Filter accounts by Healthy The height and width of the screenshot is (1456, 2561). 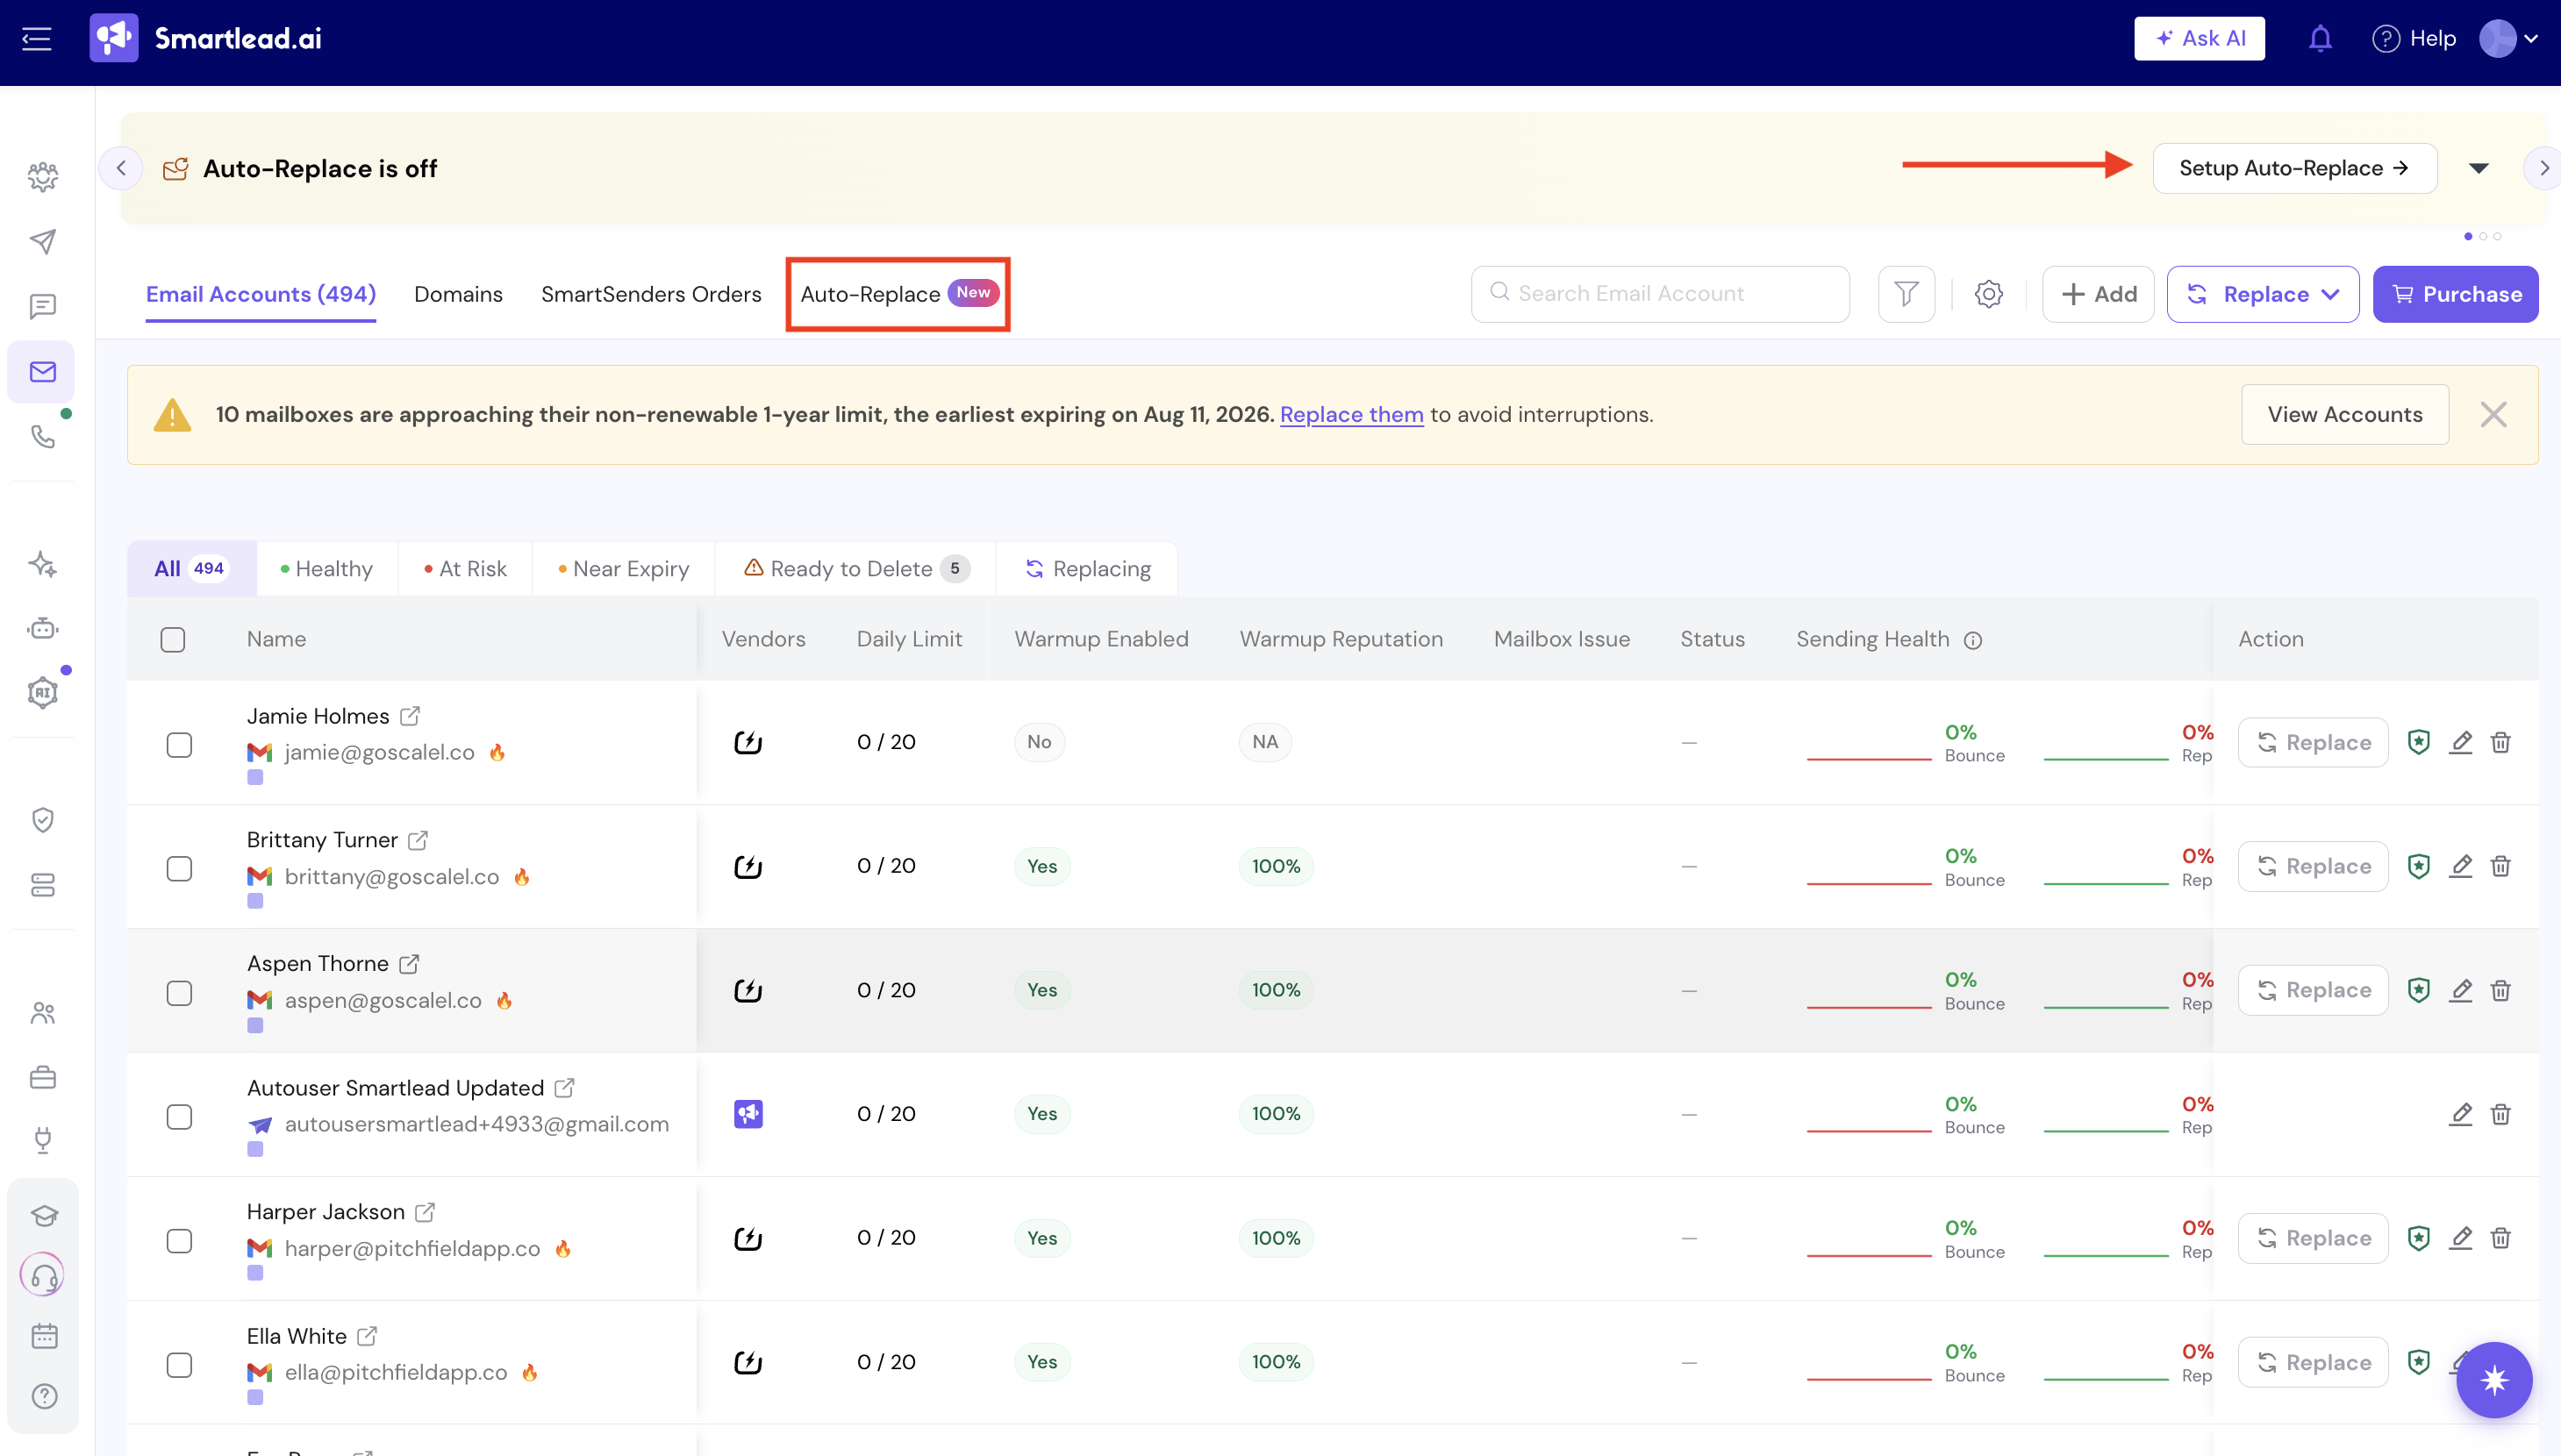point(327,569)
